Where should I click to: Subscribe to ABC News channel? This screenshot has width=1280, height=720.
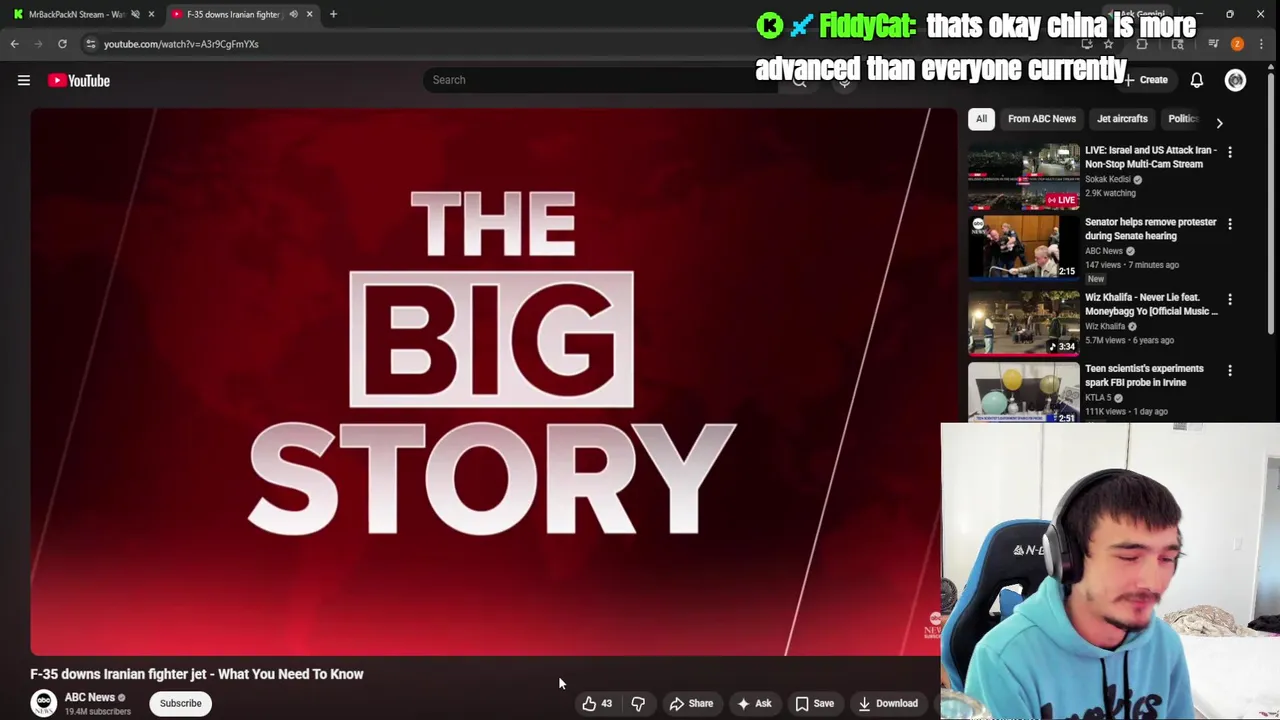[180, 703]
